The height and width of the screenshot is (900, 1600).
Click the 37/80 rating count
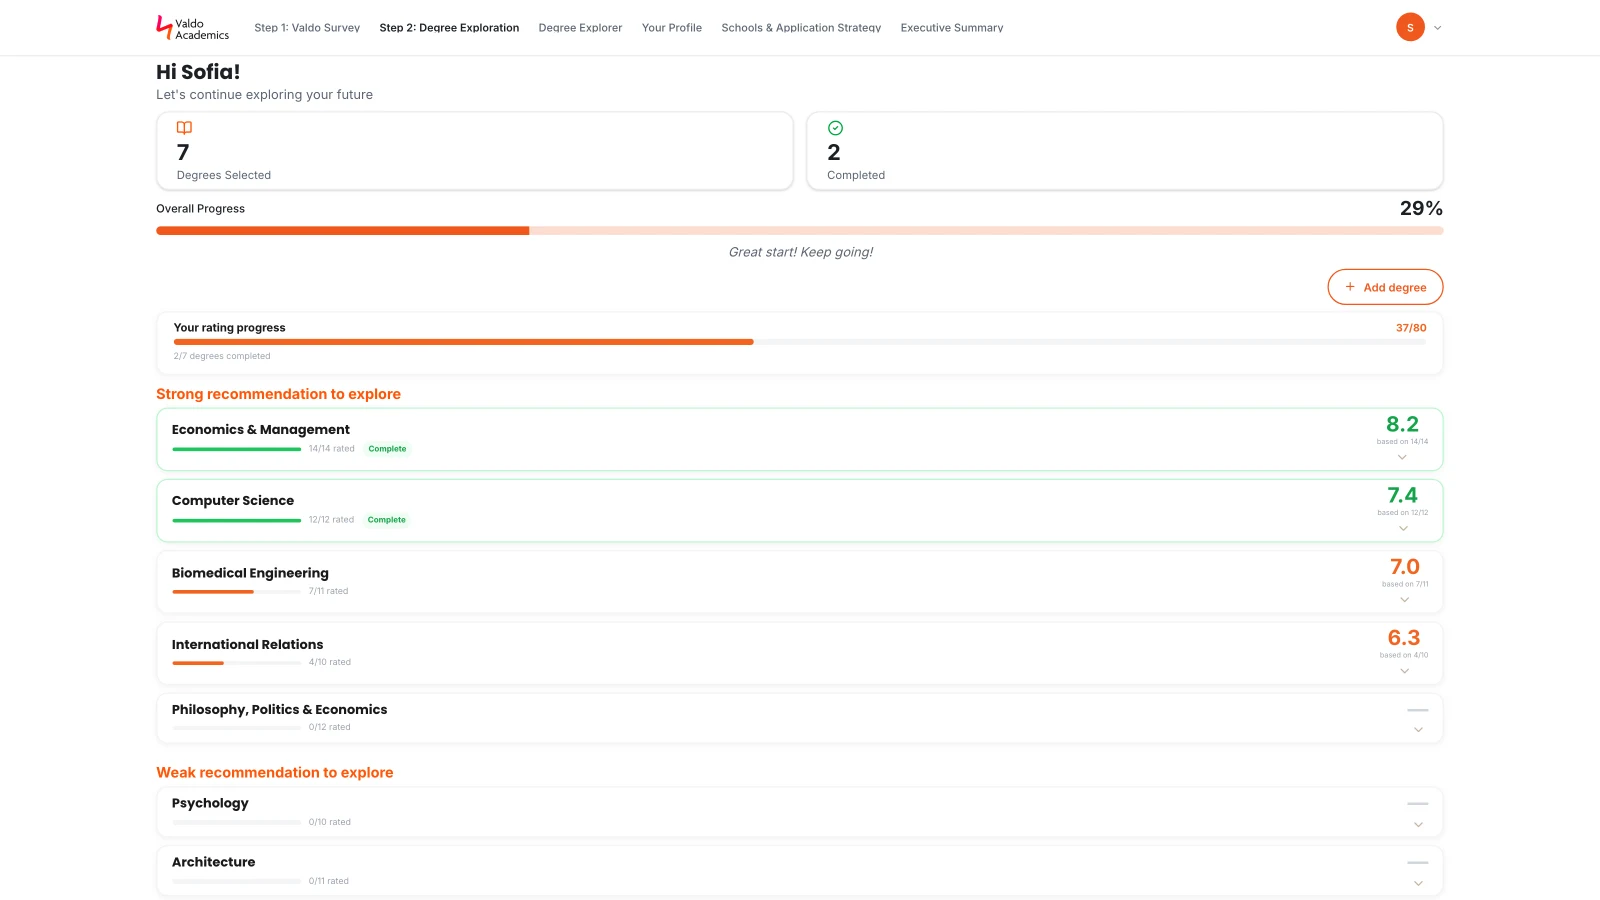(x=1411, y=328)
